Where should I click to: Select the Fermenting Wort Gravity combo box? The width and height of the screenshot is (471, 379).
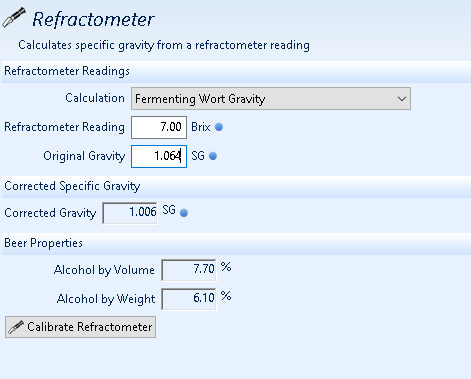271,99
